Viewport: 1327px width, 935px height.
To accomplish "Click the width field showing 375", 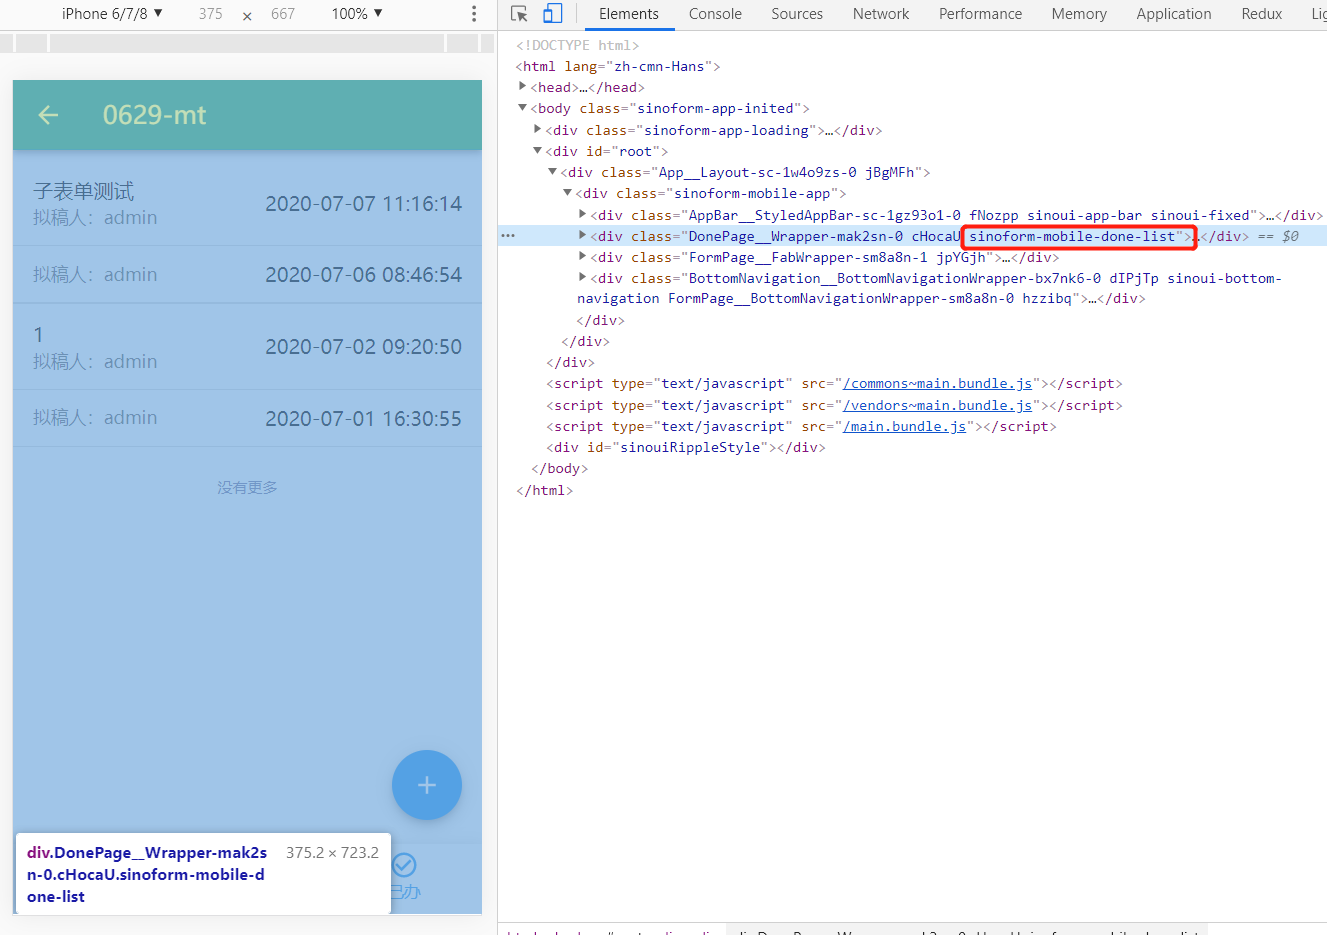I will [x=210, y=14].
